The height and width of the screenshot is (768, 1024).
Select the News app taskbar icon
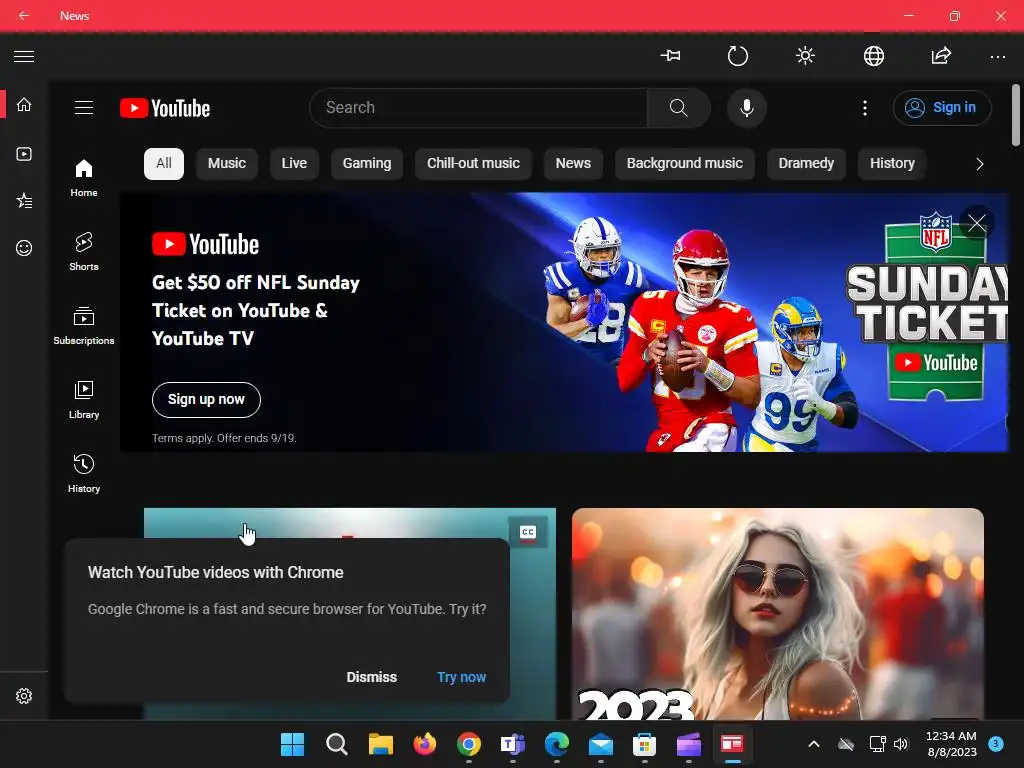click(732, 744)
